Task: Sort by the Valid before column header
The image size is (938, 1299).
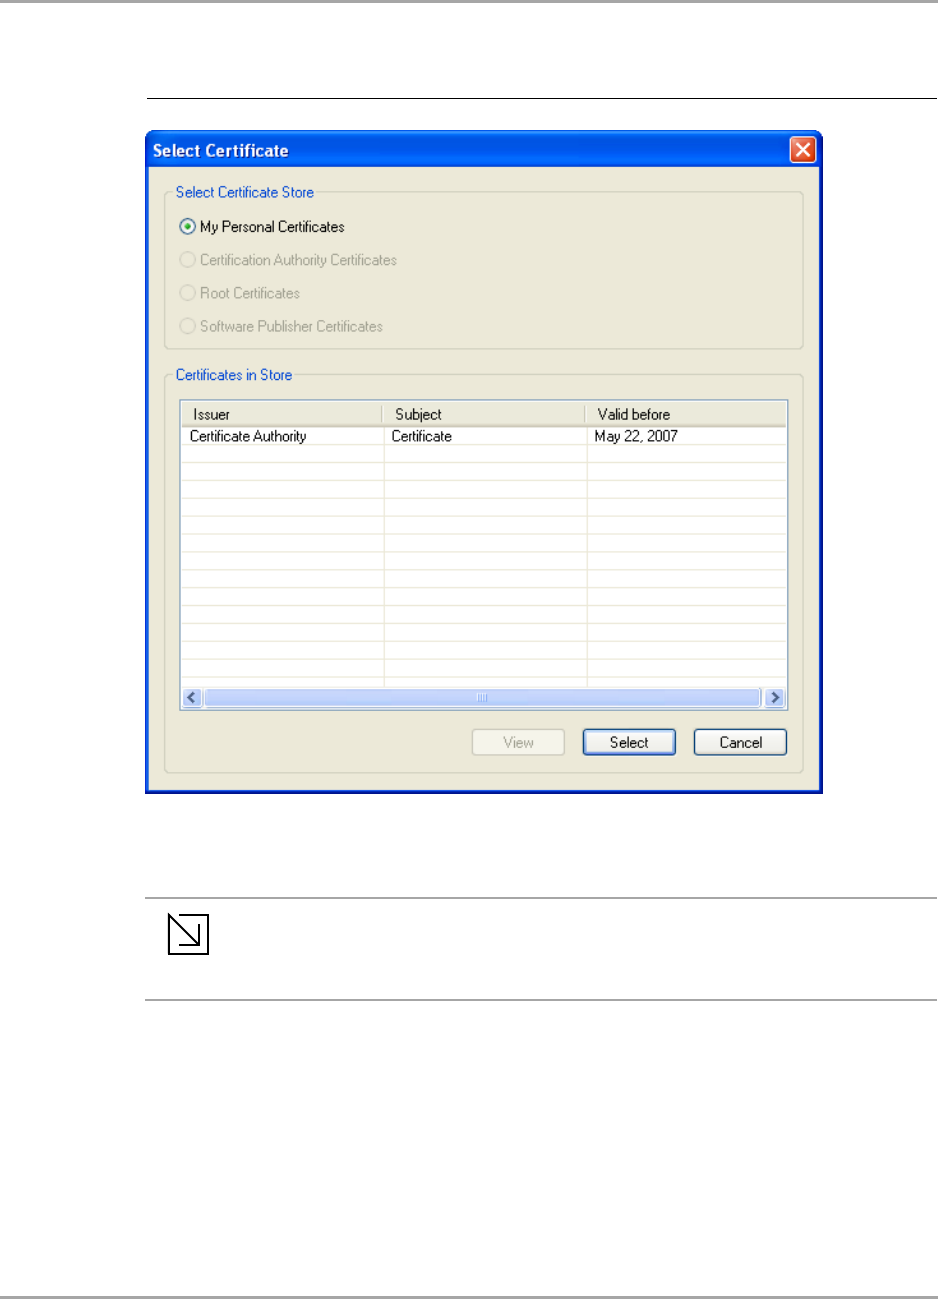Action: [686, 414]
